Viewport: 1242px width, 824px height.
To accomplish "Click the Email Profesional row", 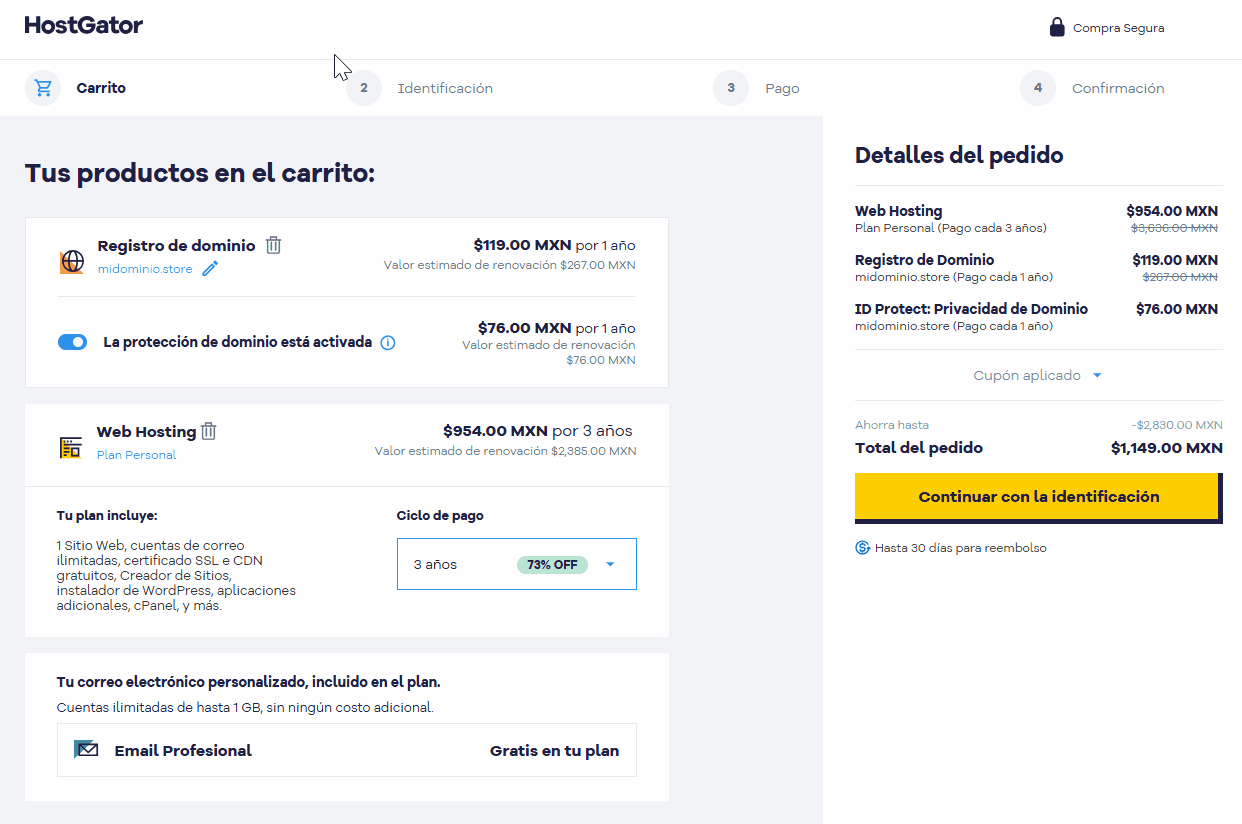I will 347,750.
